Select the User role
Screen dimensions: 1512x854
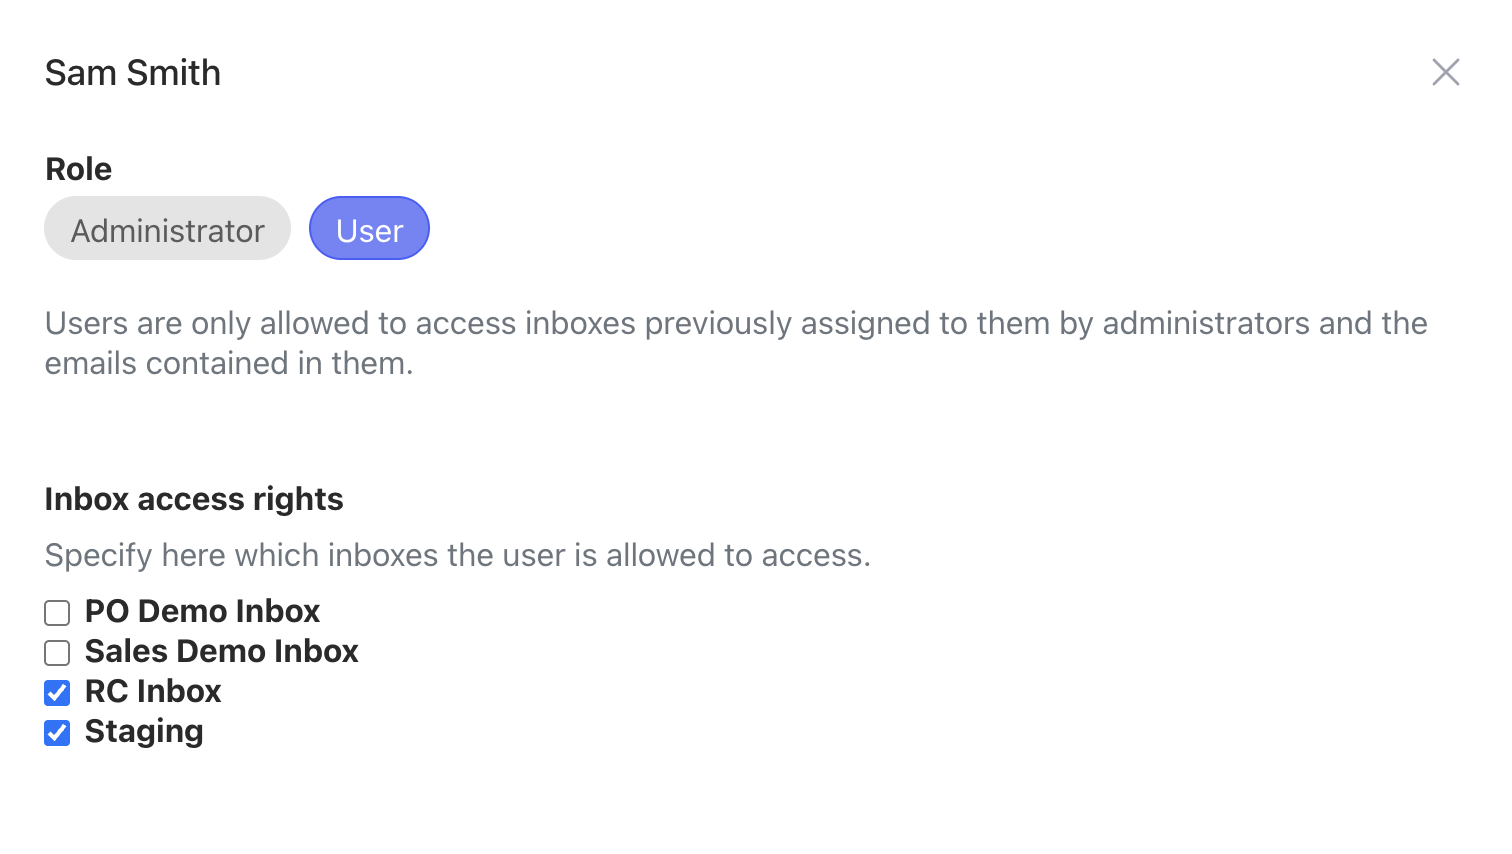point(369,229)
